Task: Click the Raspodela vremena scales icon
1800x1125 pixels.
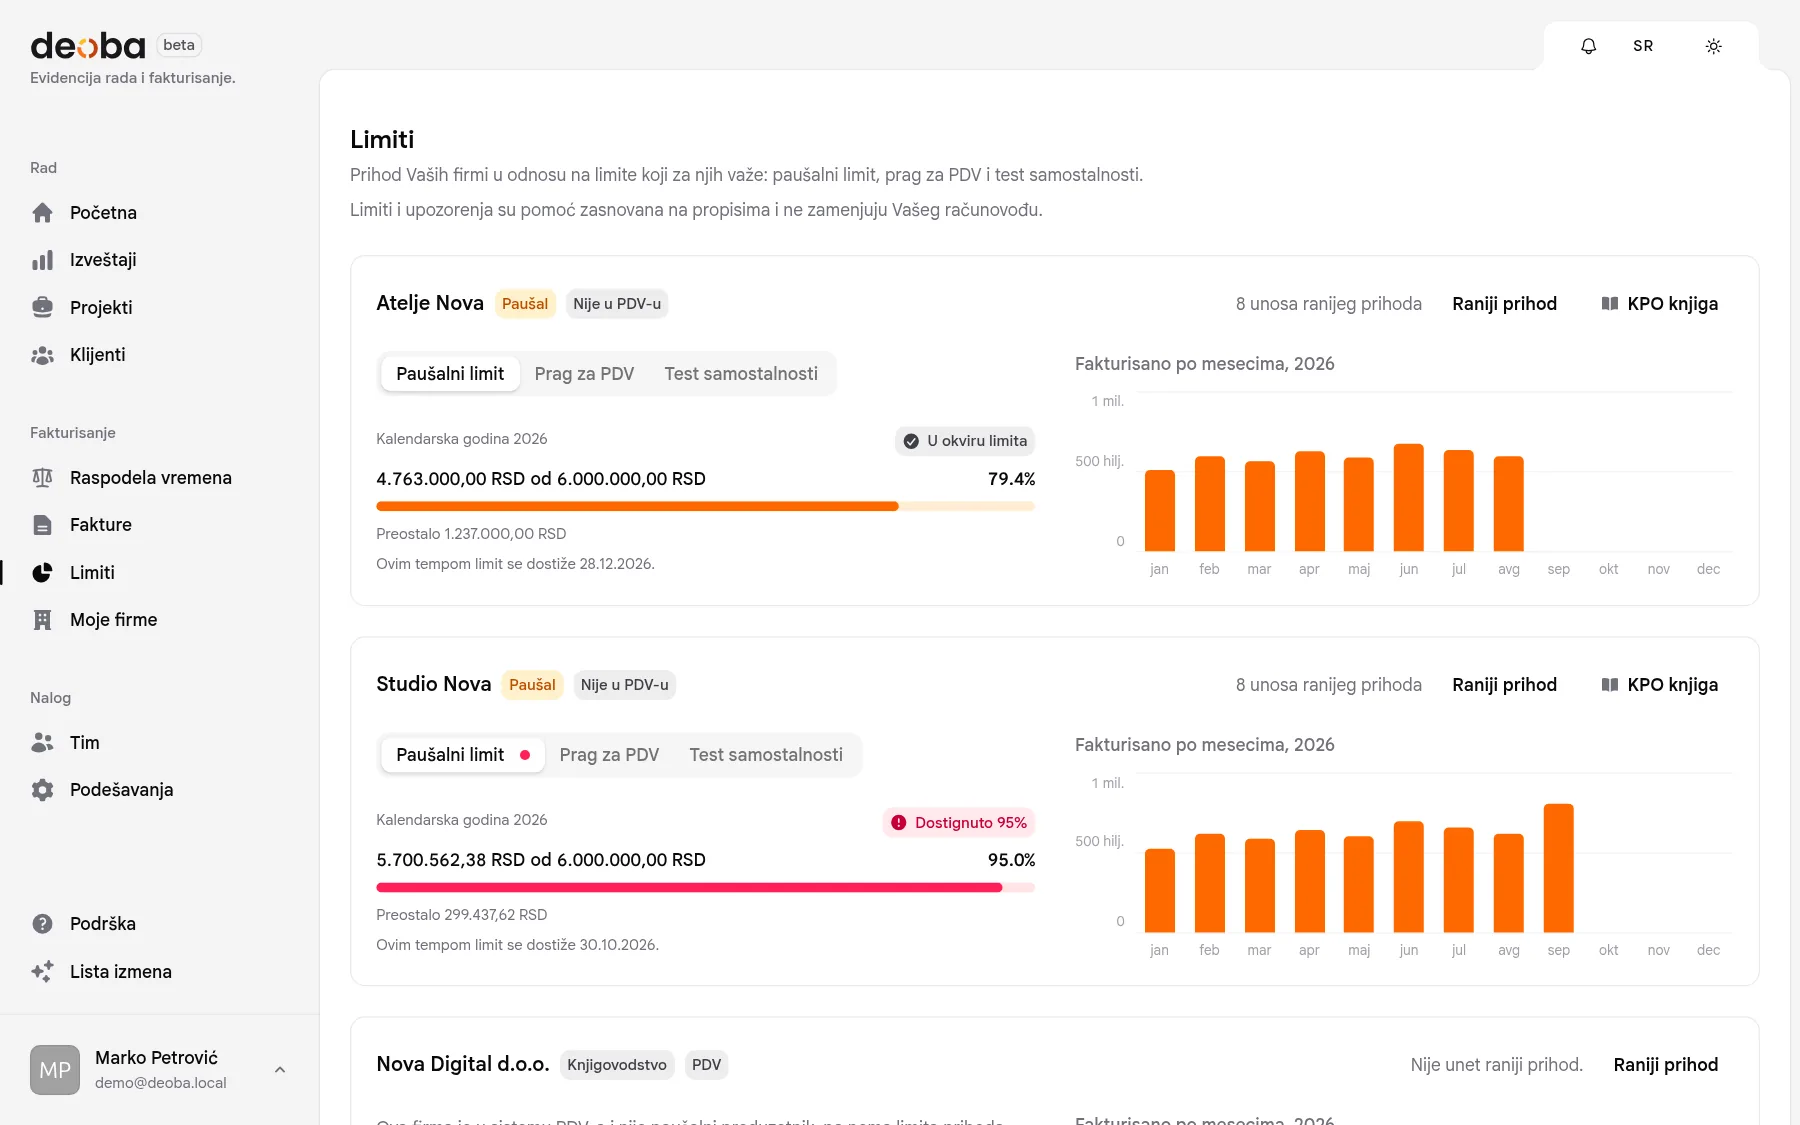Action: coord(42,478)
